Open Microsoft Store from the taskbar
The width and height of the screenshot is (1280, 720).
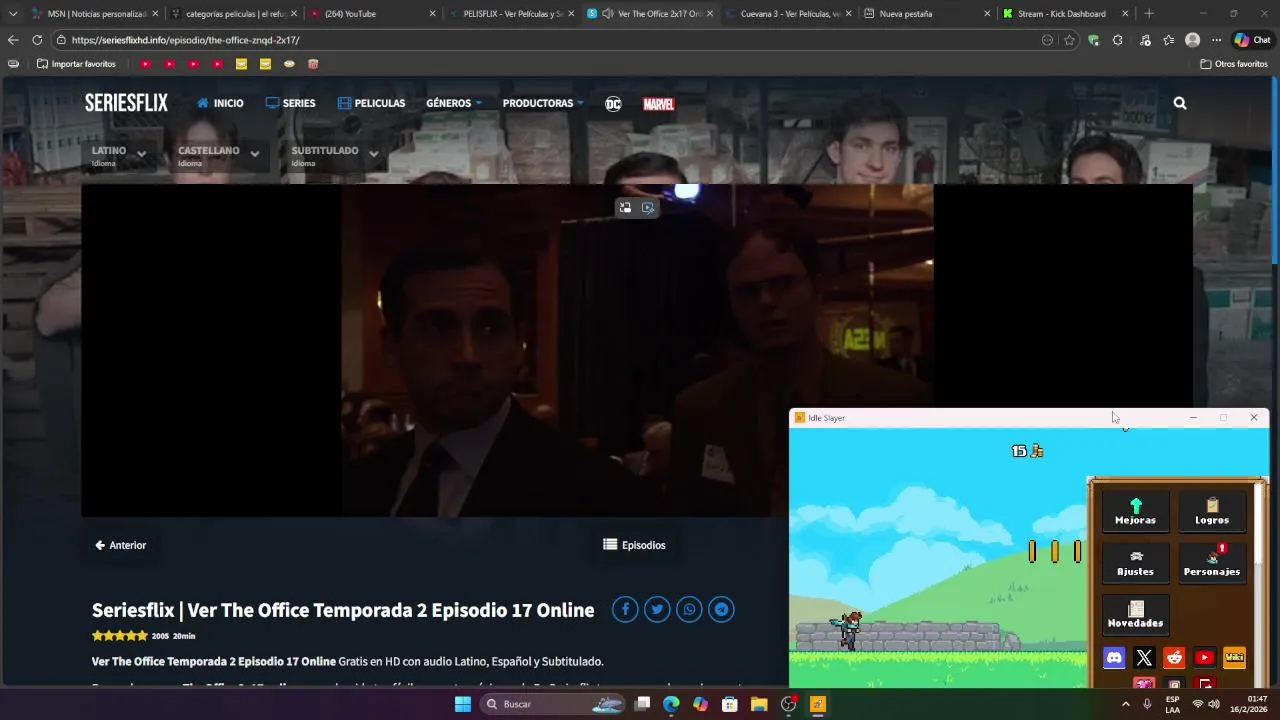click(730, 704)
